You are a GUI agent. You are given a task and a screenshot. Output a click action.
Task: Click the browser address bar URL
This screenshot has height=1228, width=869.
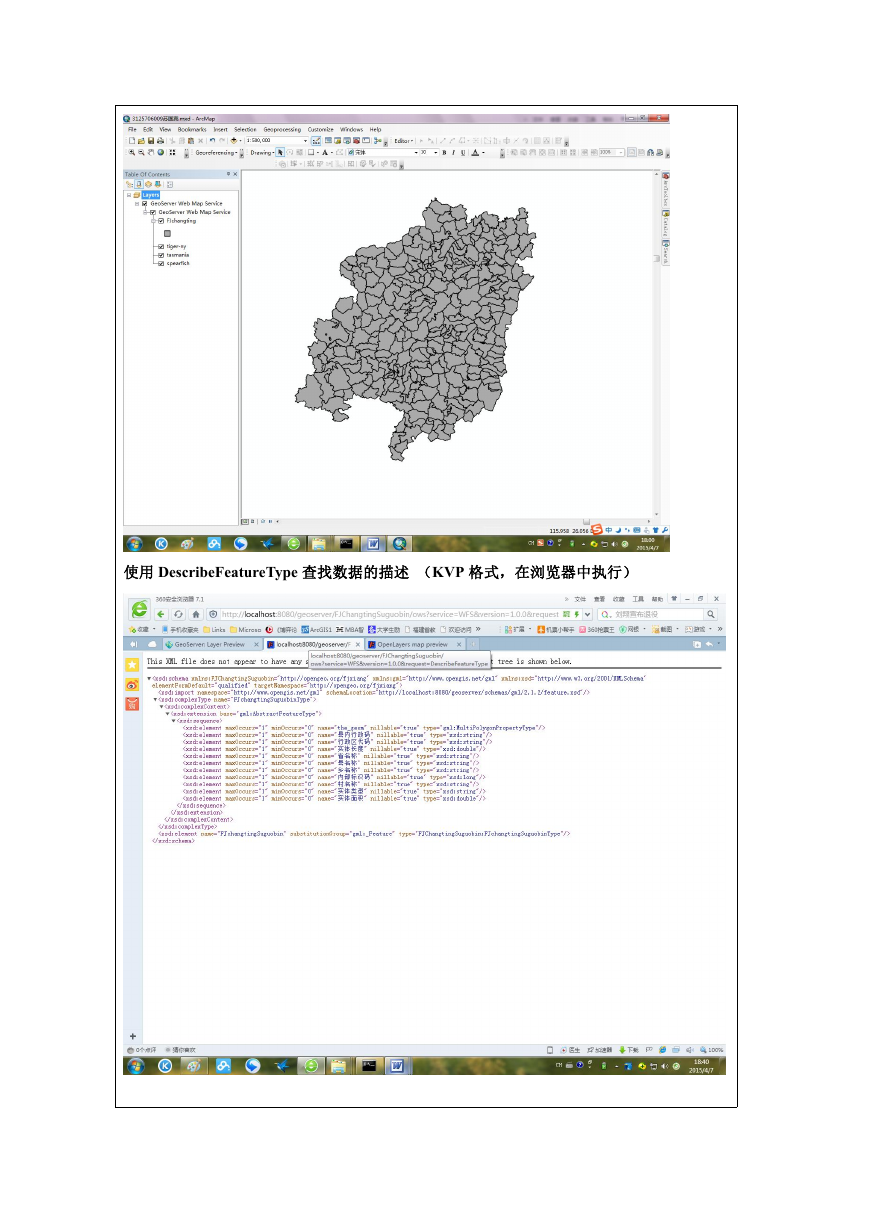click(390, 614)
